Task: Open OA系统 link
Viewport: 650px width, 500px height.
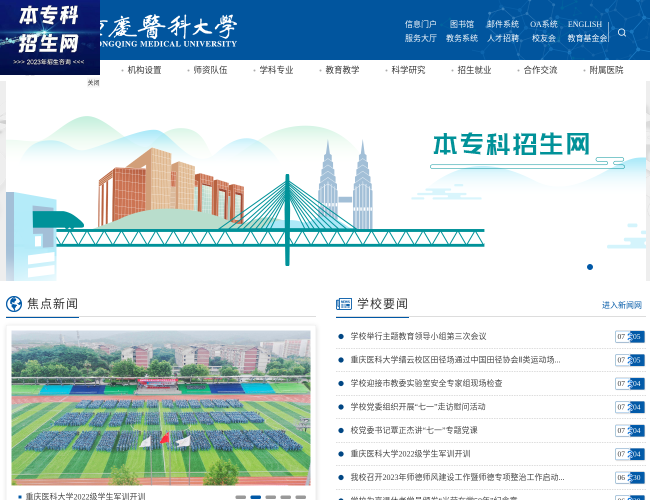Action: coord(543,24)
